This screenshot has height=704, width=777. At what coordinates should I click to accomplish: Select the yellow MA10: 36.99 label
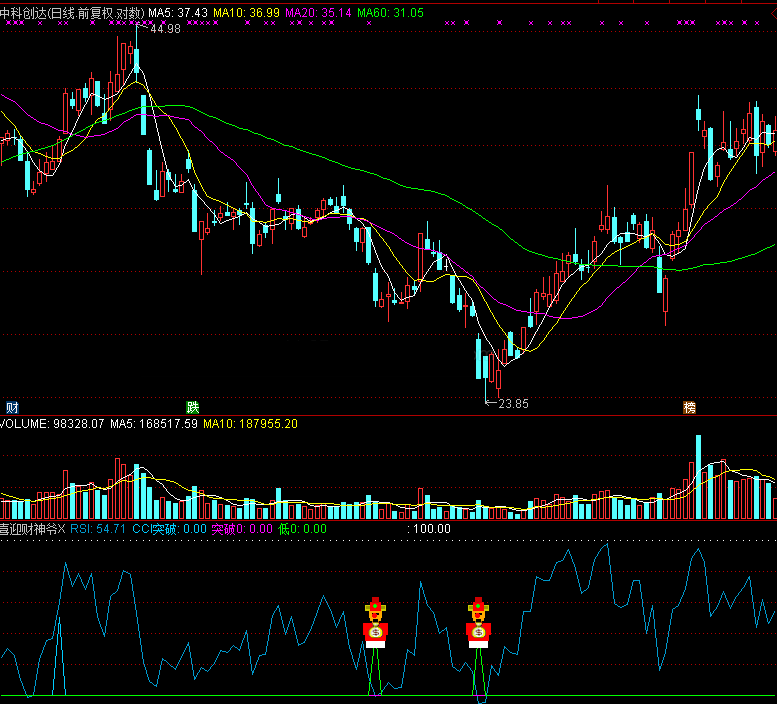pyautogui.click(x=246, y=12)
